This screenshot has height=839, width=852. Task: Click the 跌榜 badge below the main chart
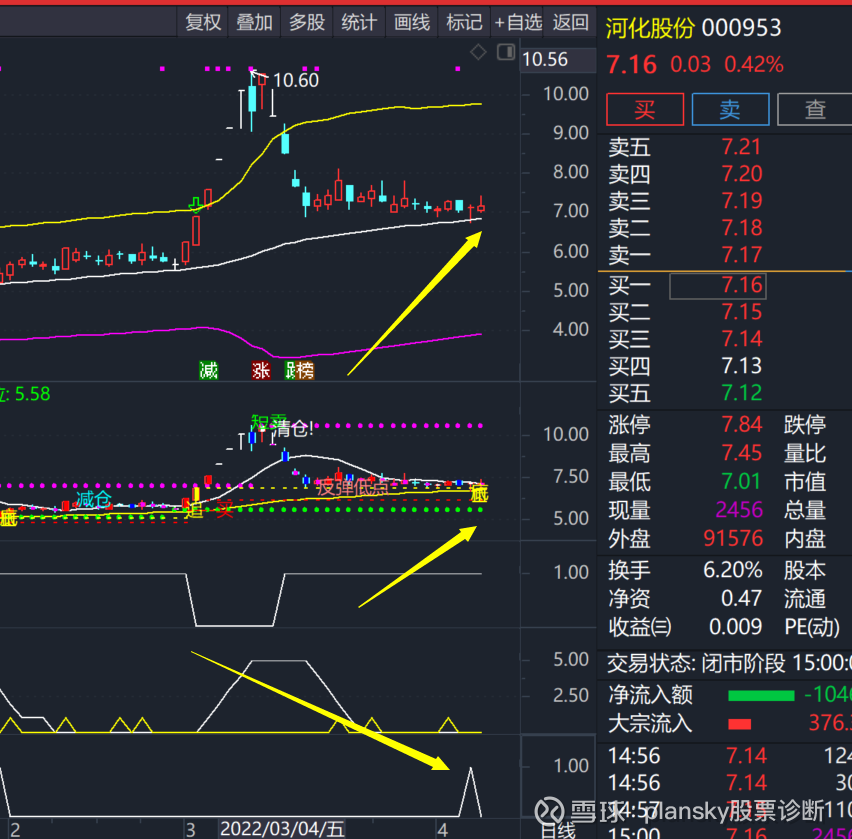coord(297,370)
